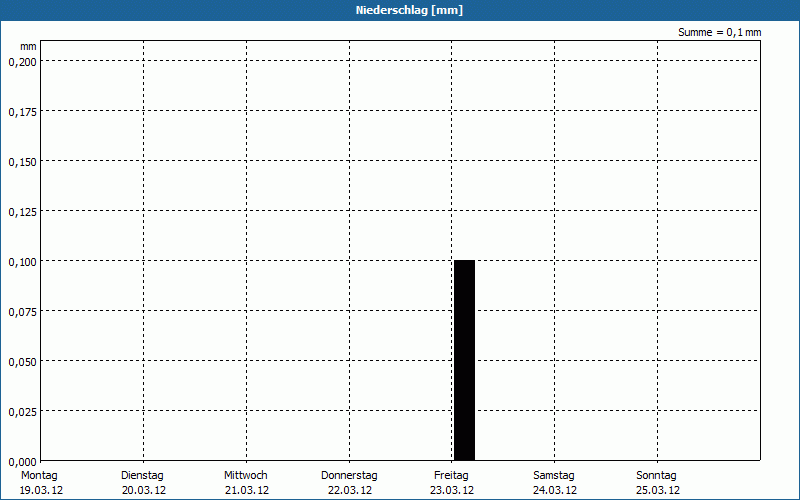Select the 0,050 axis value
Image resolution: width=800 pixels, height=500 pixels.
[x=22, y=362]
